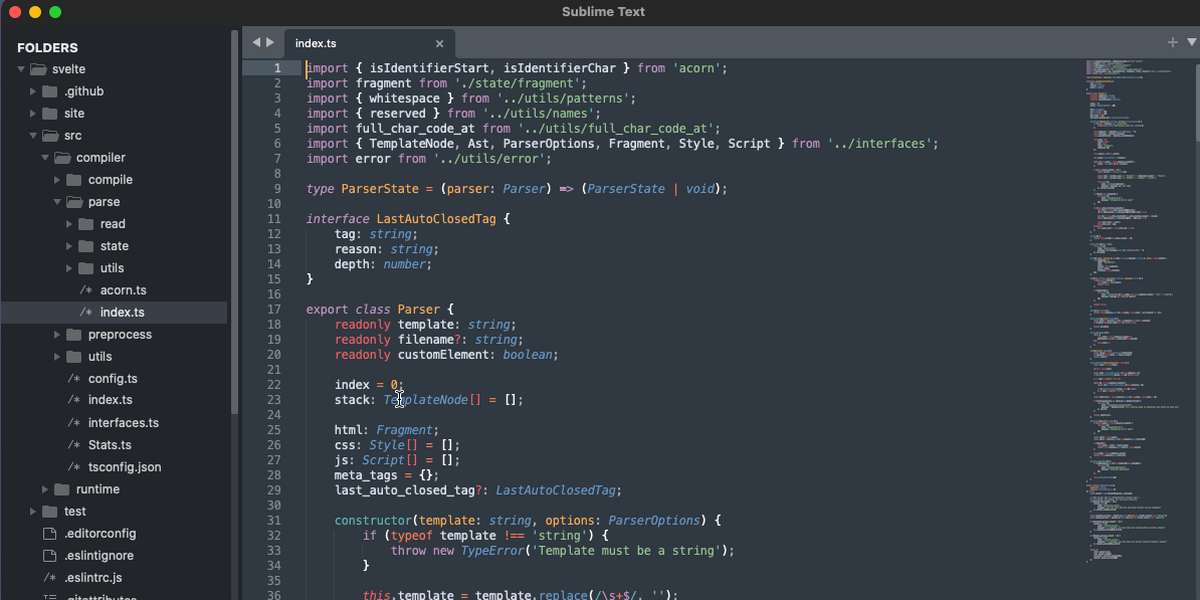This screenshot has width=1200, height=600.
Task: Click the 'TypeError' text on line 33
Action: click(x=493, y=551)
